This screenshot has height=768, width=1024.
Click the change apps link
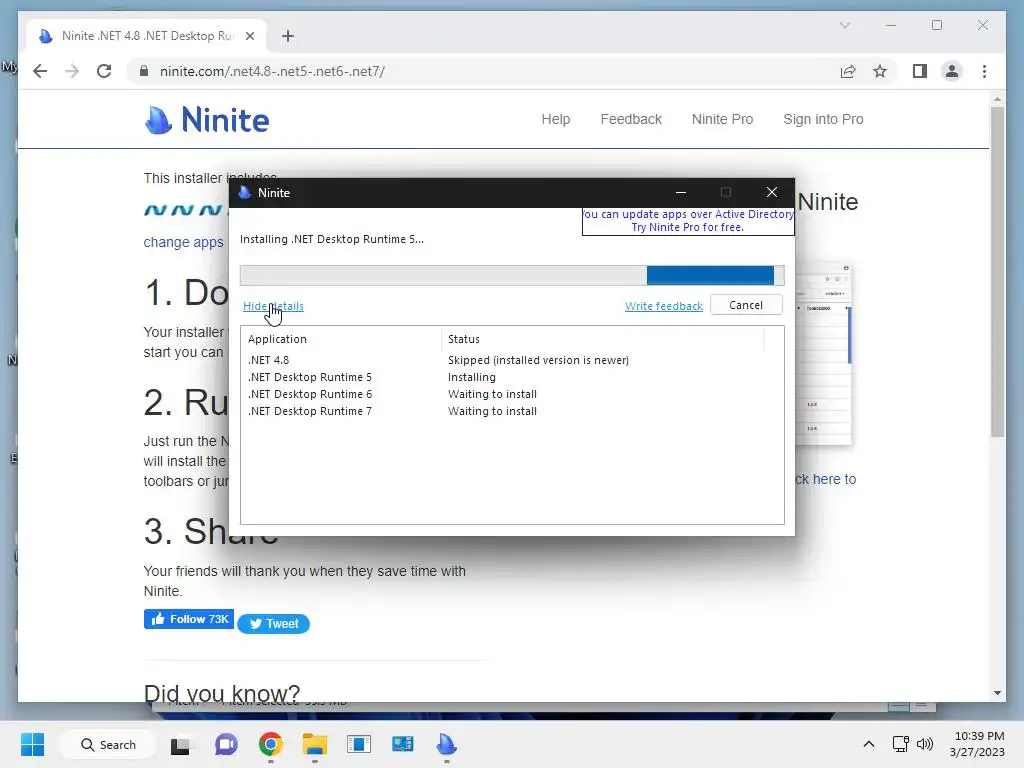coord(184,242)
